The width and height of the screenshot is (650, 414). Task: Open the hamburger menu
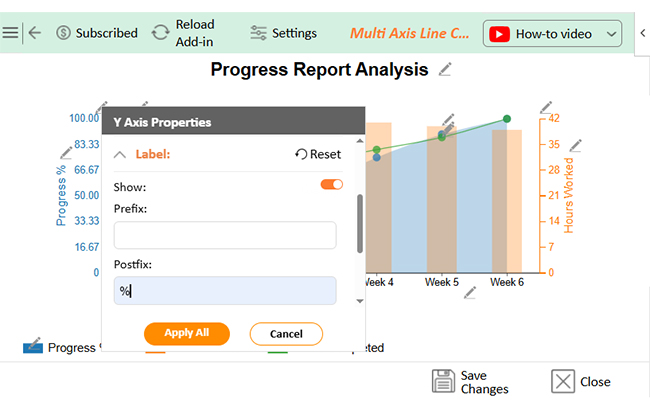10,33
